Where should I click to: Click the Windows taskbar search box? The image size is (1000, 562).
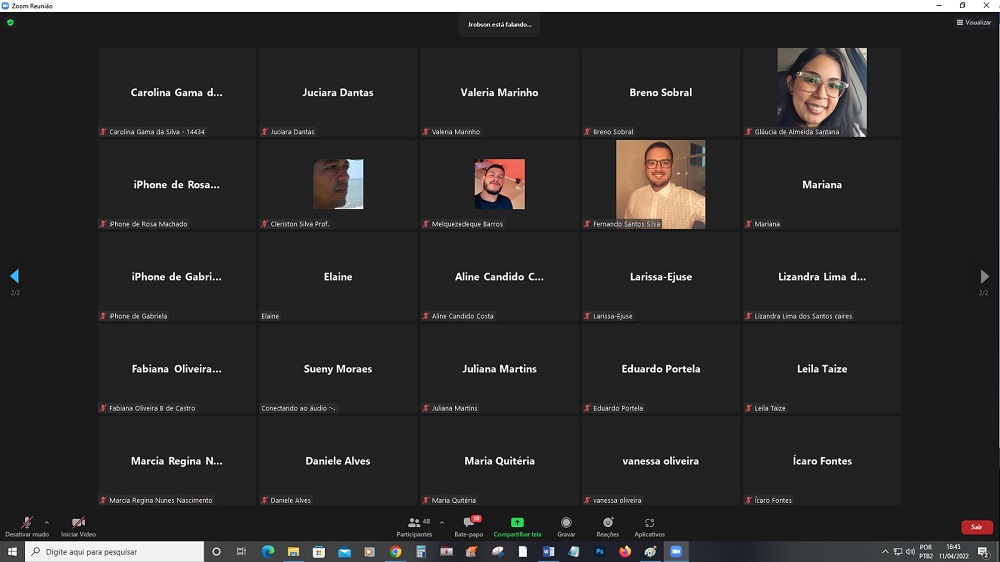point(115,551)
